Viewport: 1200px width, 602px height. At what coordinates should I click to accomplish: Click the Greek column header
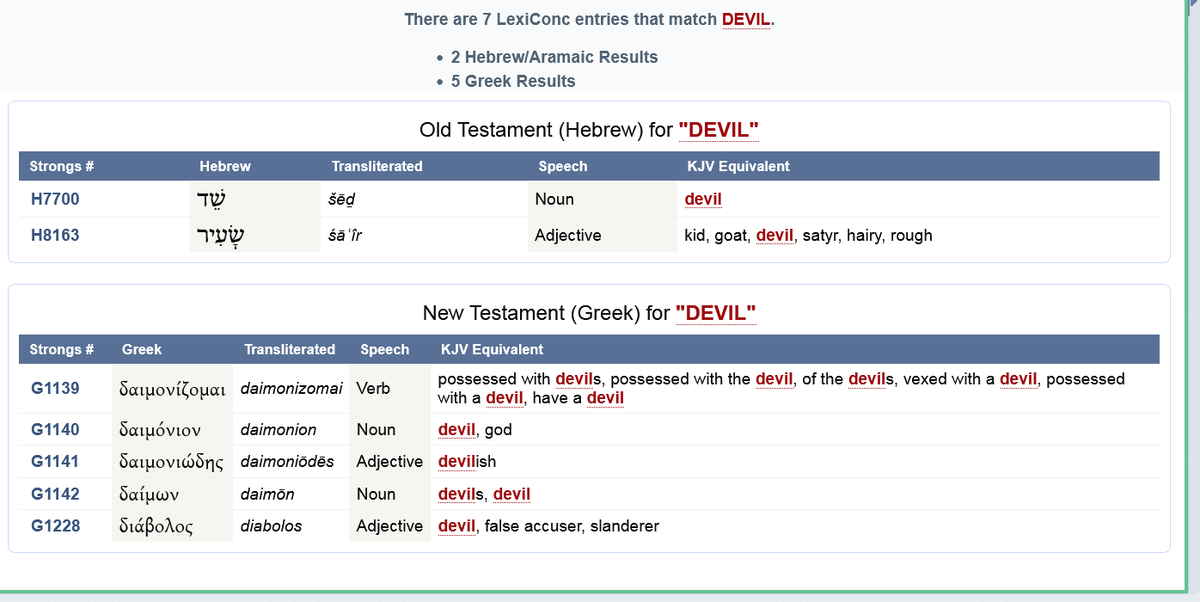[x=141, y=349]
